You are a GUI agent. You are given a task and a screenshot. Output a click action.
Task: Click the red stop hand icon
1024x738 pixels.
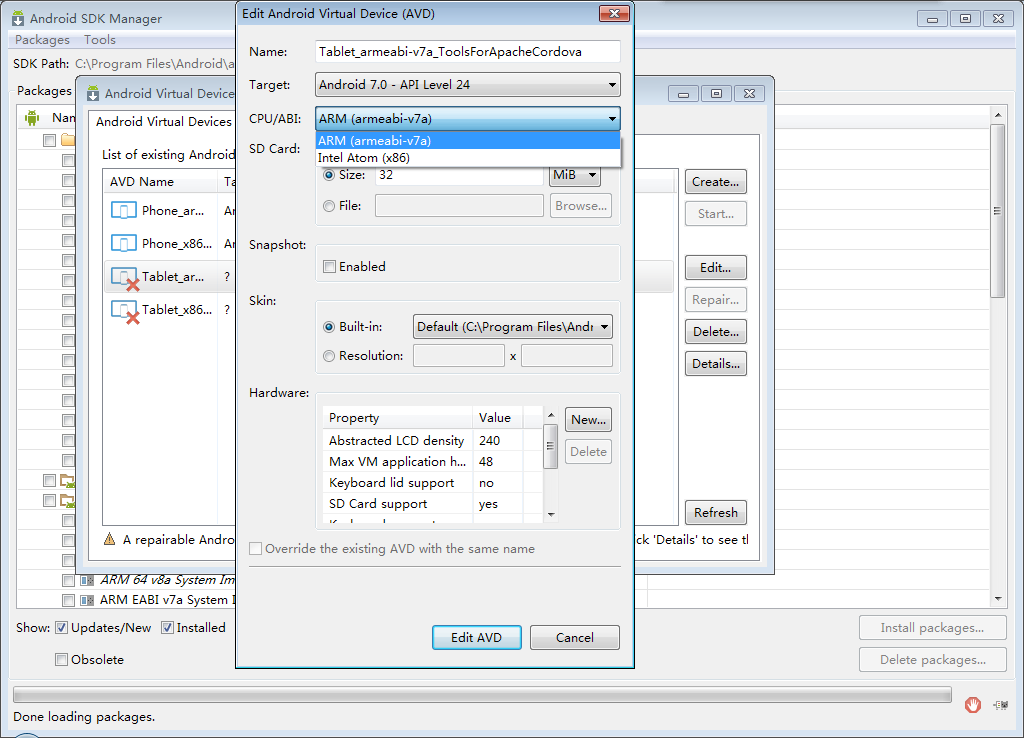click(972, 705)
